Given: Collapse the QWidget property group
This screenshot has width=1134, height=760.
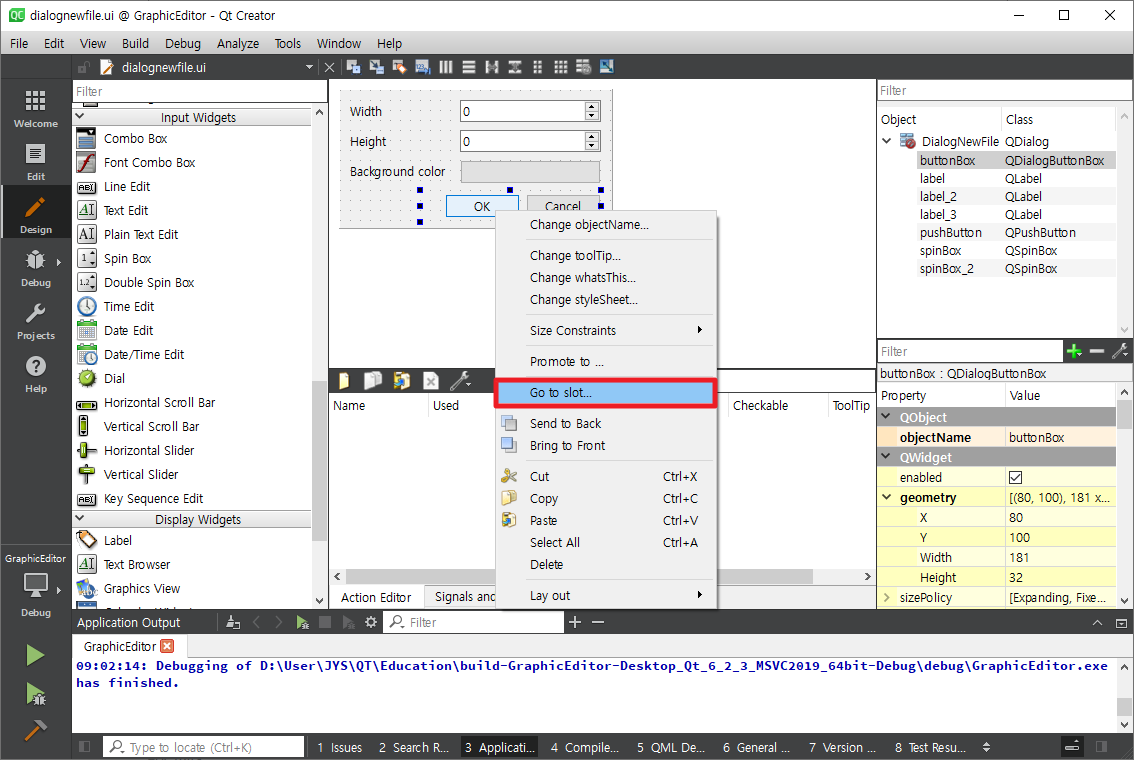Looking at the screenshot, I should coord(886,457).
